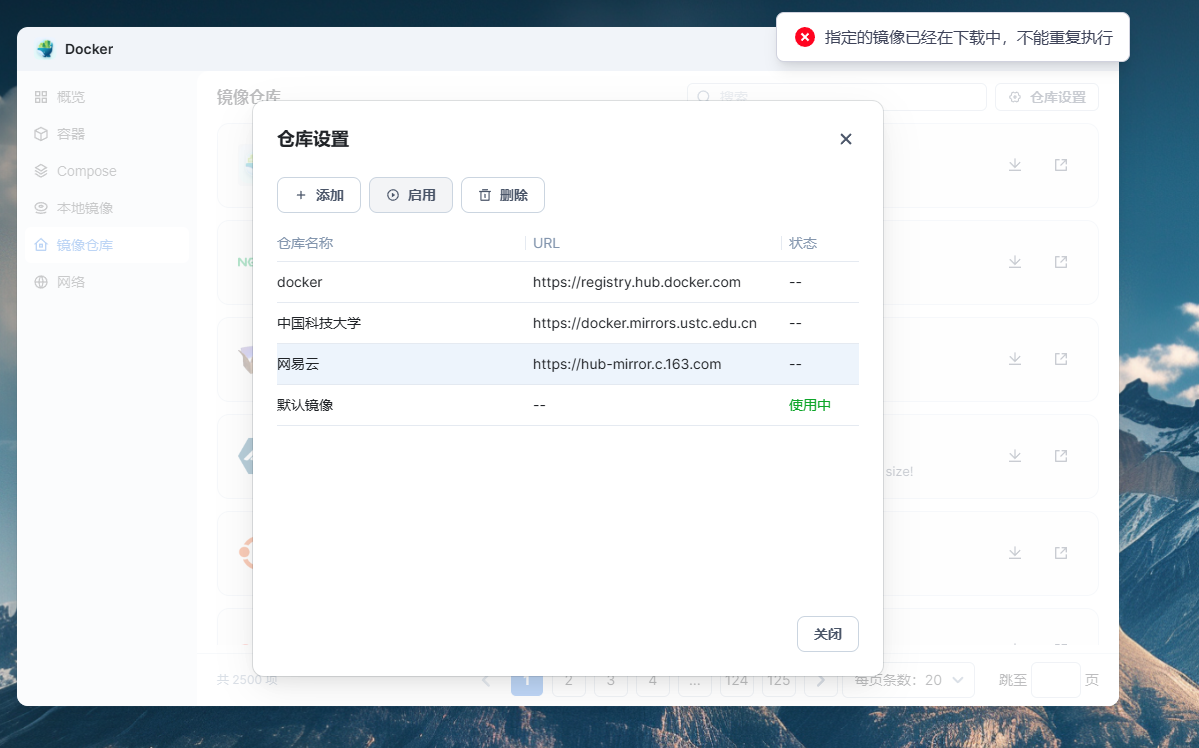Select the 默认镜像 registry row name
The image size is (1199, 748).
[x=305, y=405]
